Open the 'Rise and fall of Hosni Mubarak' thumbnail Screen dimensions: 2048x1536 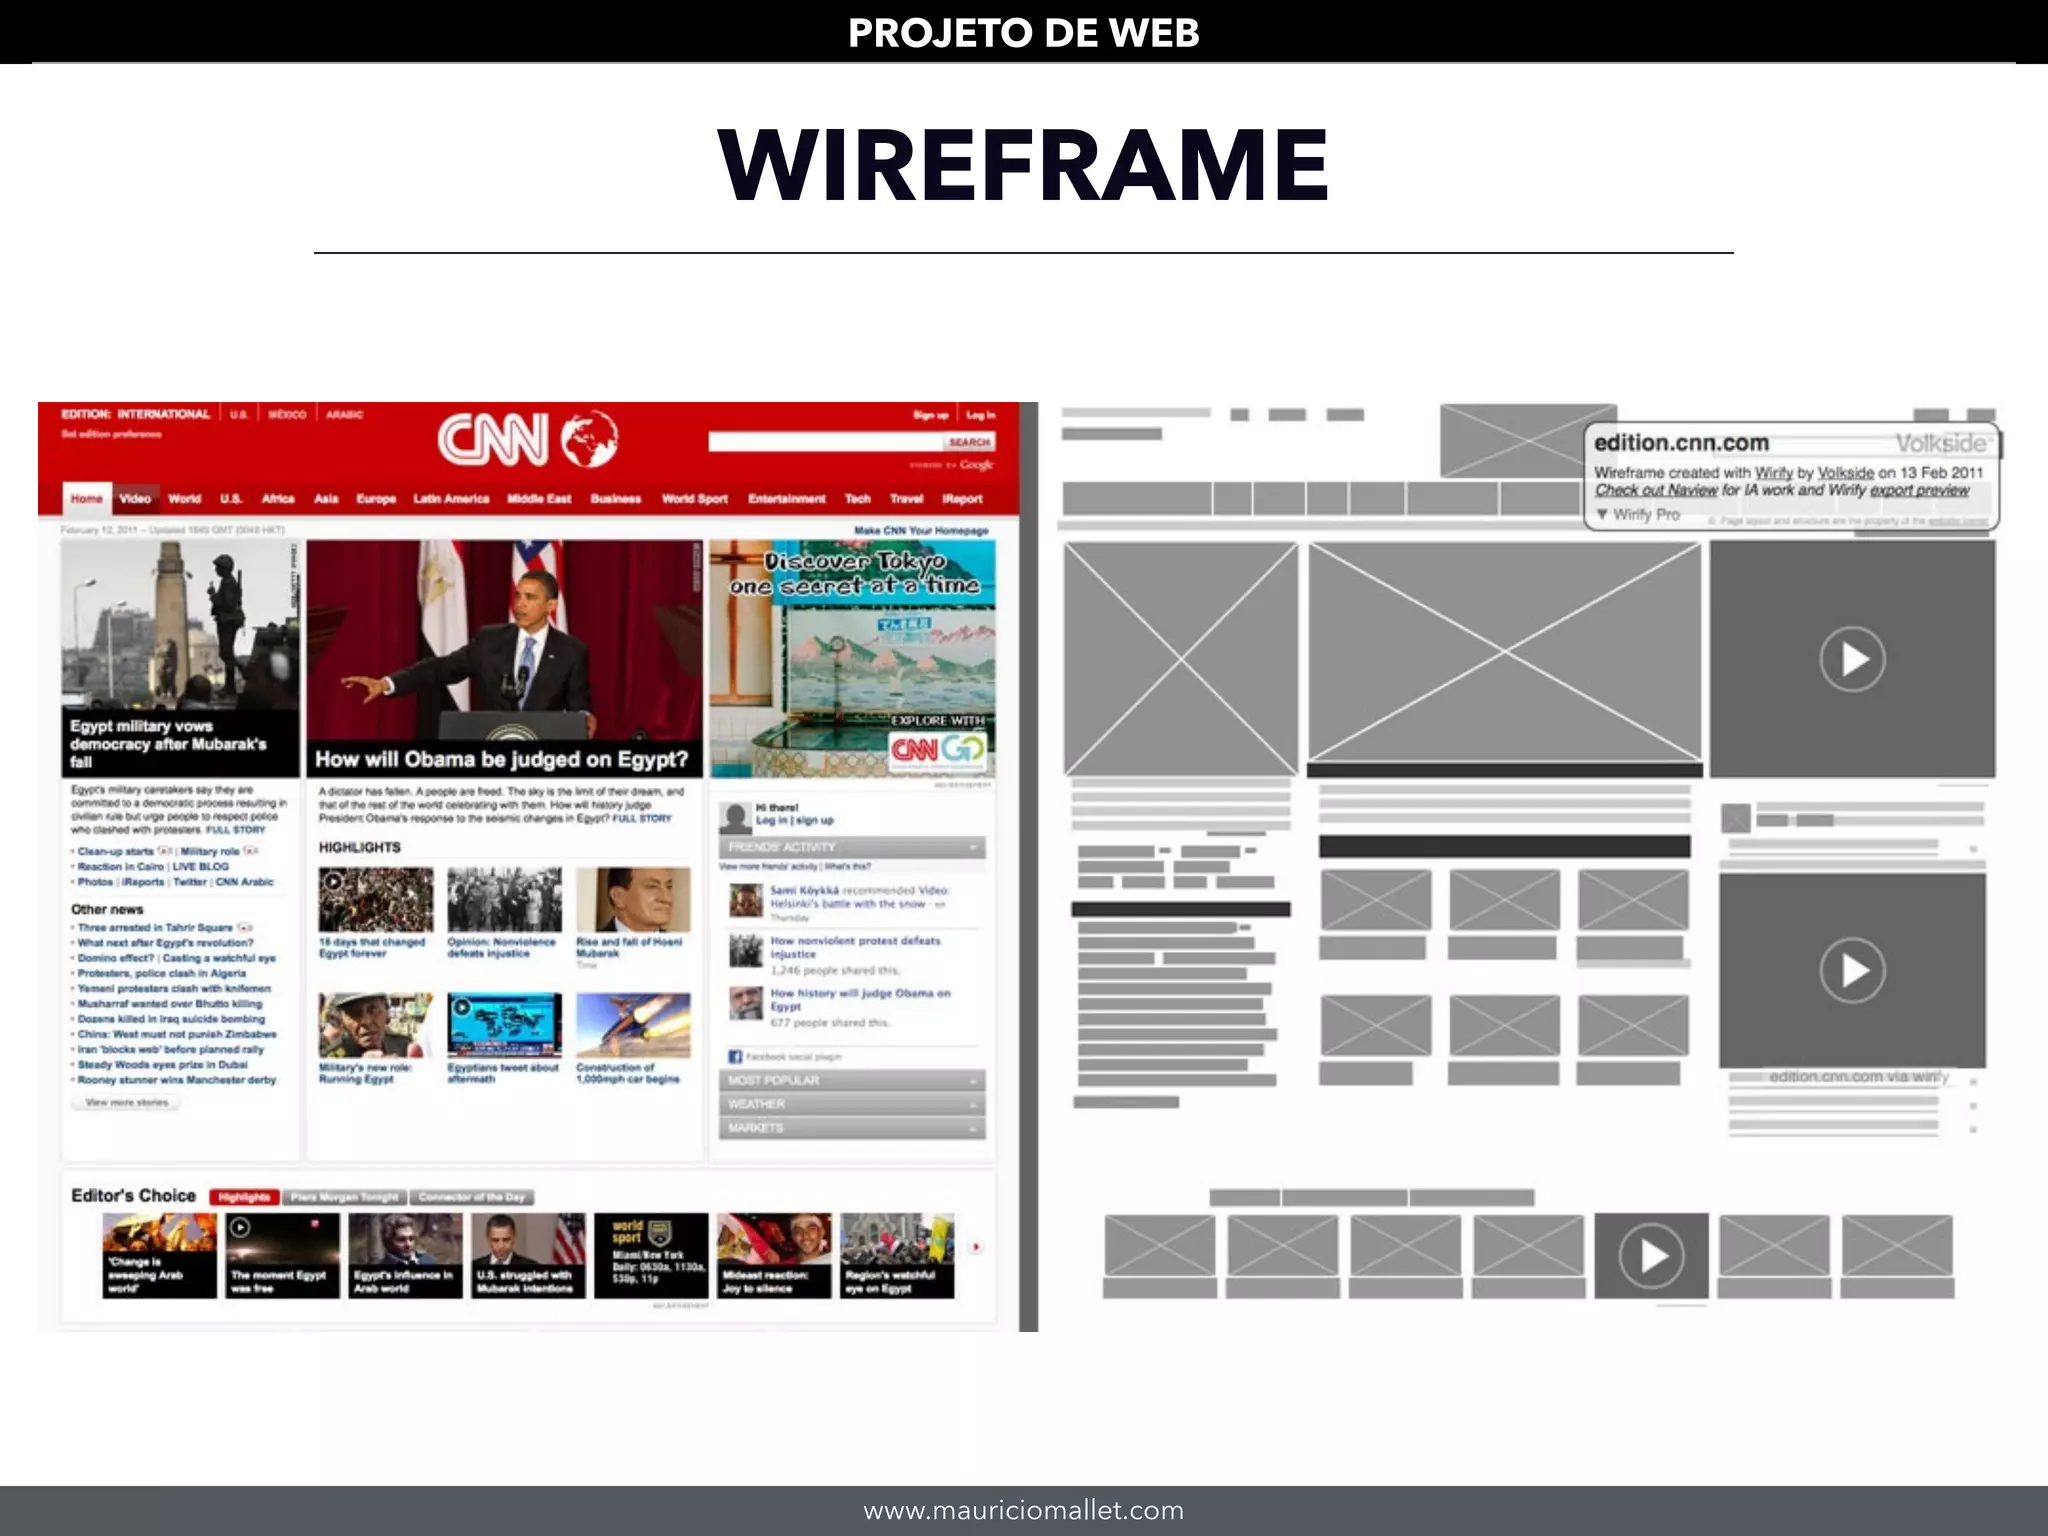pyautogui.click(x=633, y=900)
